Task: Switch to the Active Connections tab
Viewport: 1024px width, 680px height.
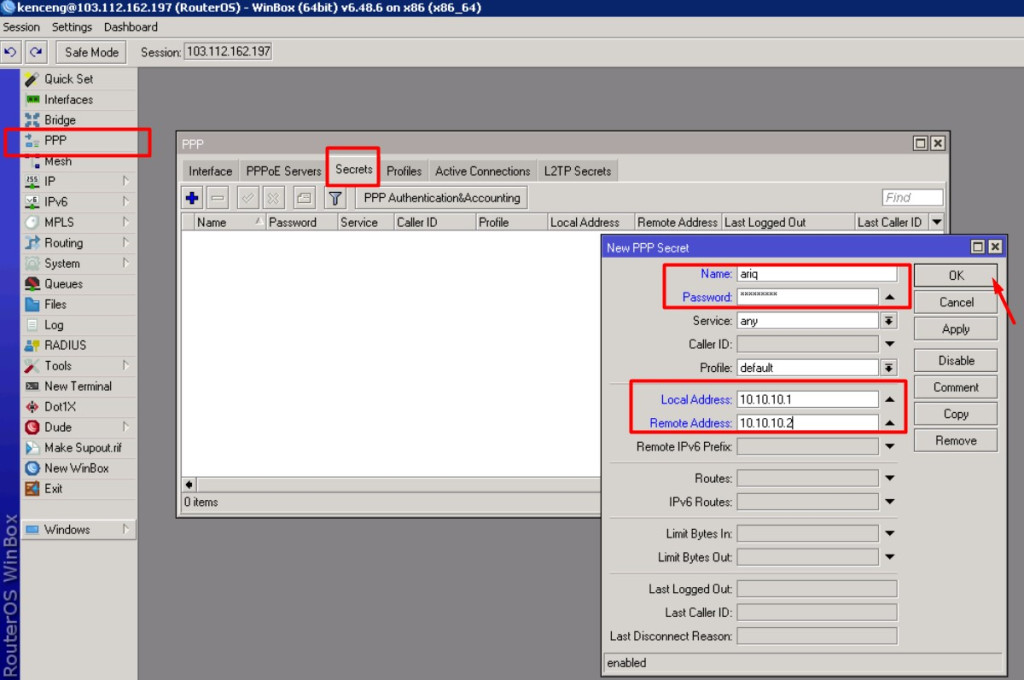Action: (x=483, y=171)
